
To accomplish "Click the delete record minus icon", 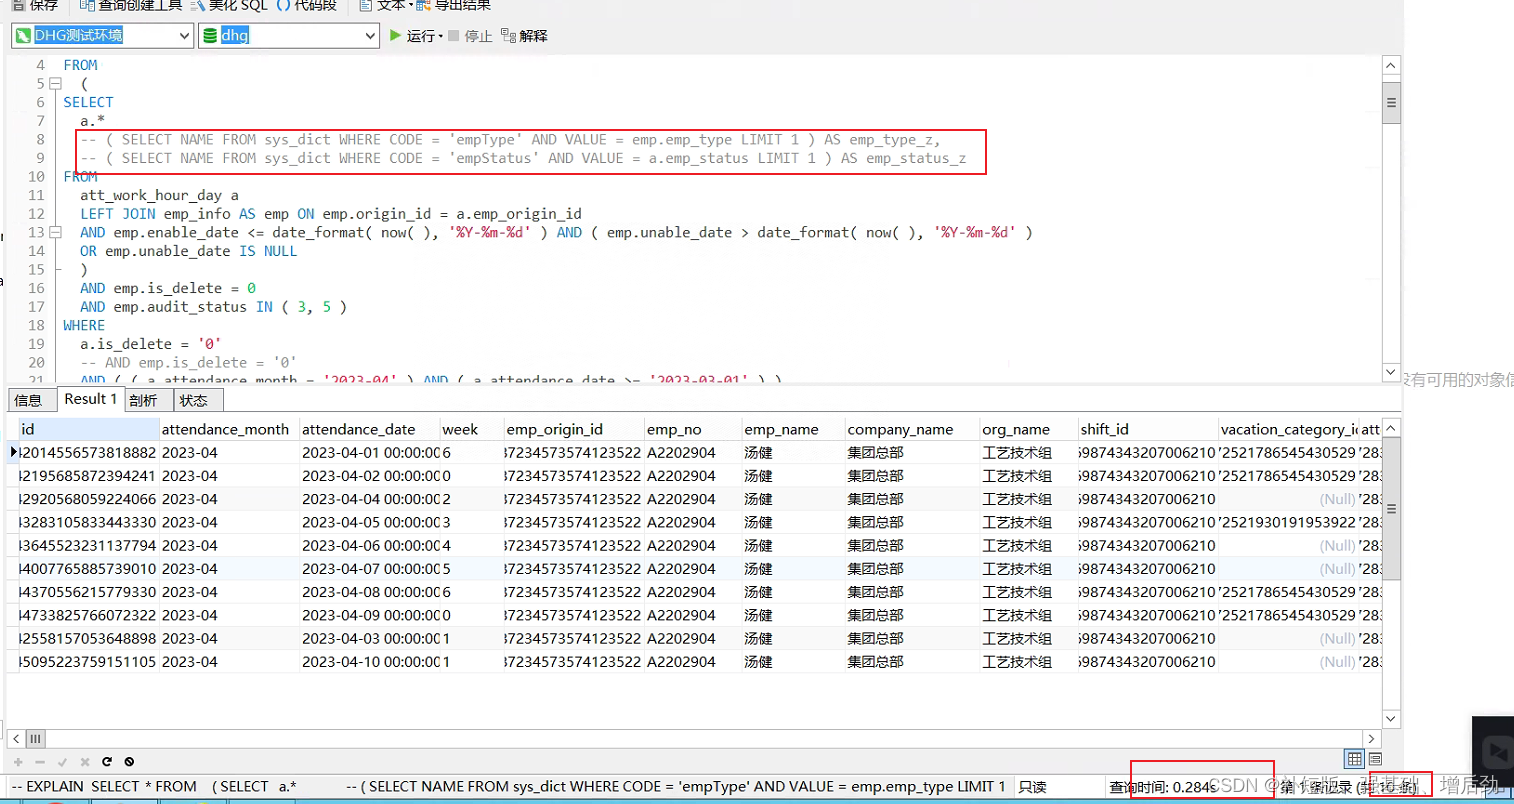I will 40,762.
